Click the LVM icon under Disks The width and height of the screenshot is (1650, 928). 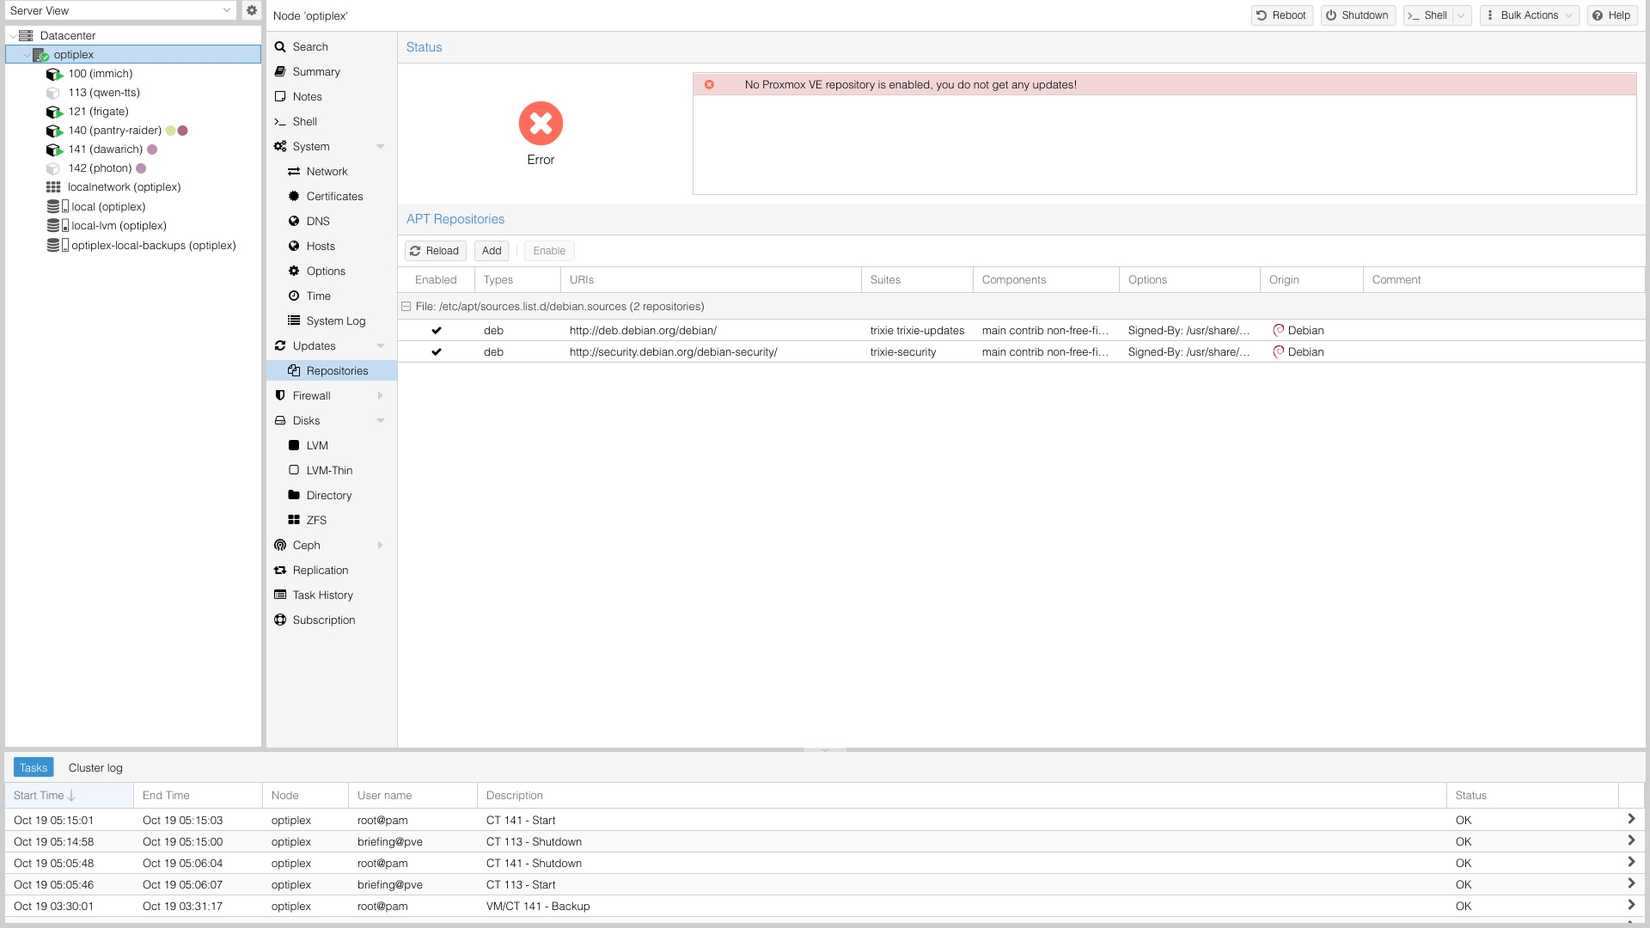click(294, 446)
